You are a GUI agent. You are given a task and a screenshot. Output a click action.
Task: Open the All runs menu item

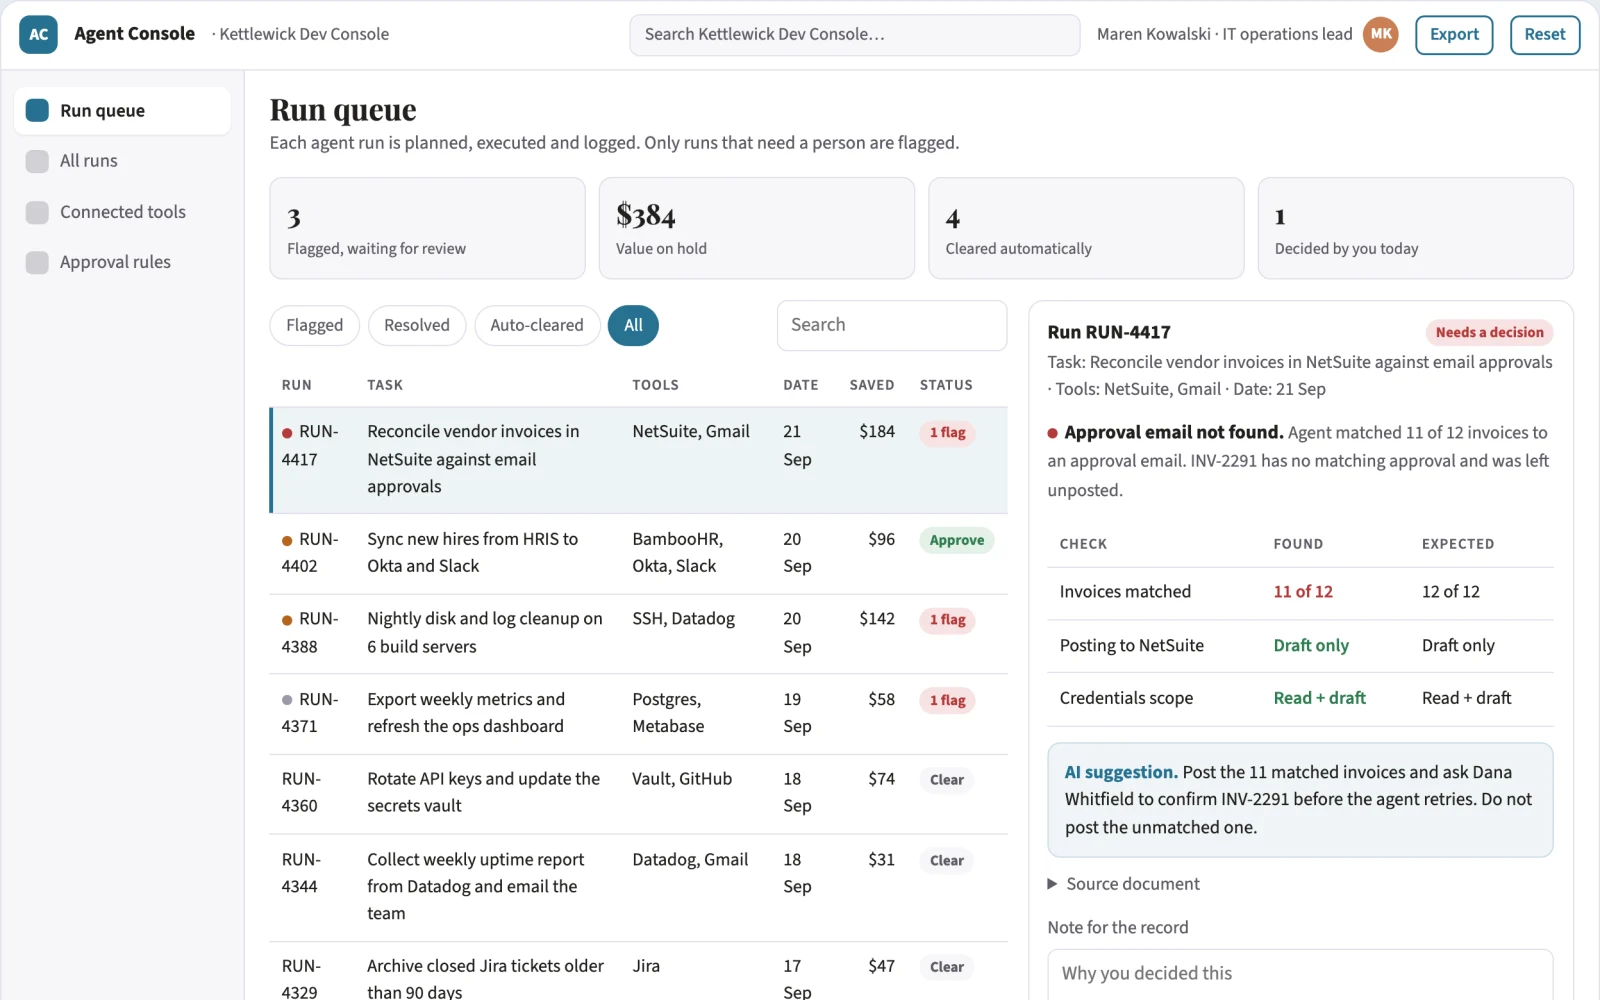tap(122, 161)
